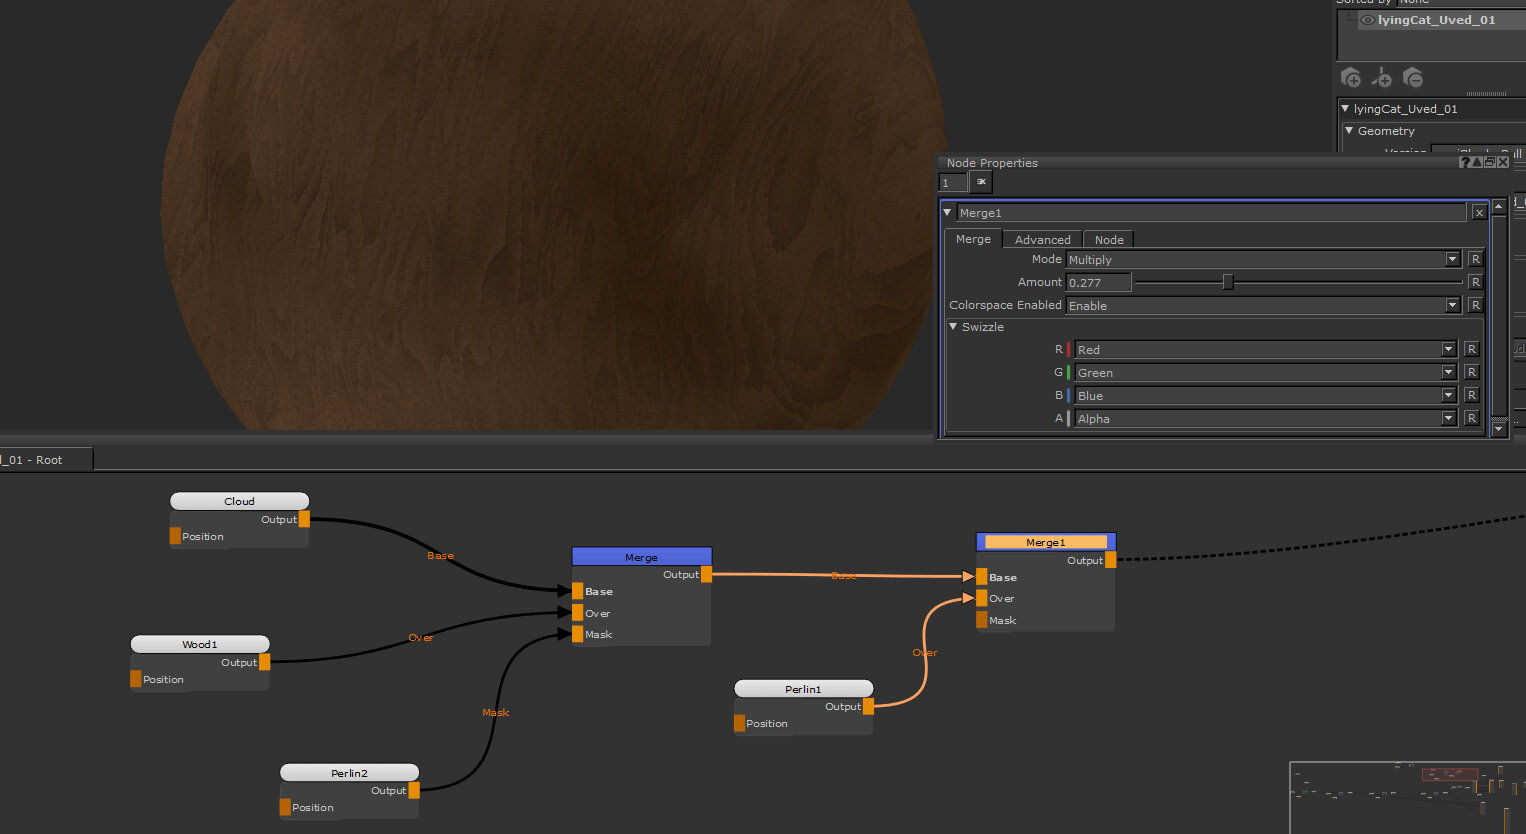Click the add object icon
The width and height of the screenshot is (1526, 834).
[1351, 78]
